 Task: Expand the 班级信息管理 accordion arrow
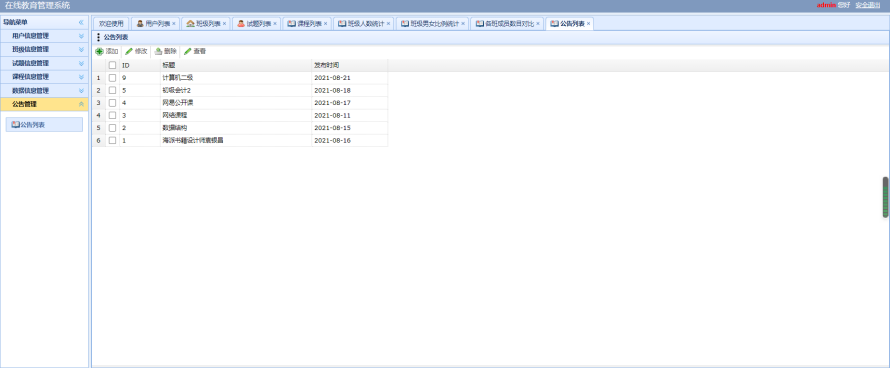(x=81, y=49)
